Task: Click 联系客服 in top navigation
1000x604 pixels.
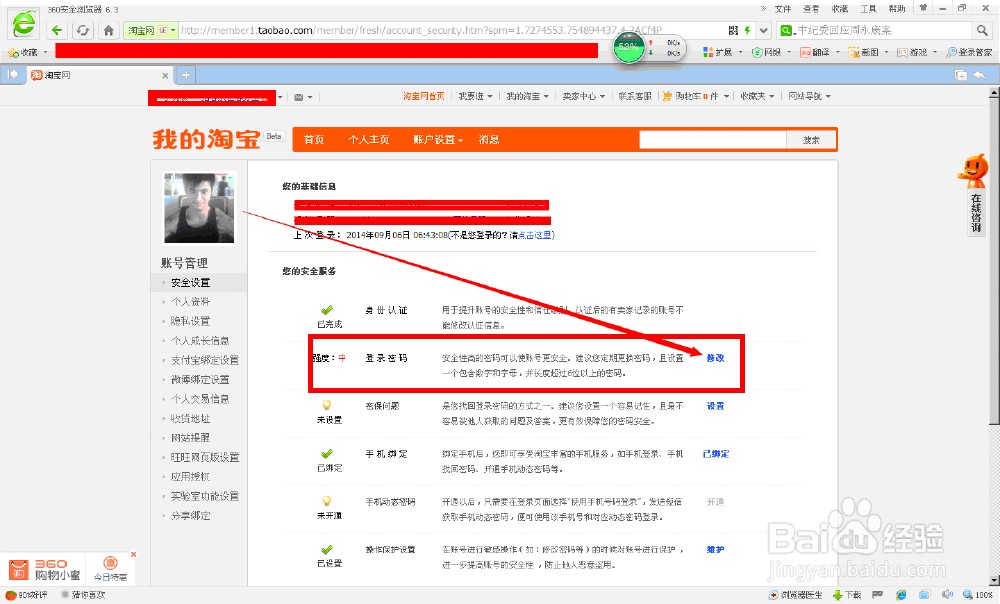Action: [635, 96]
